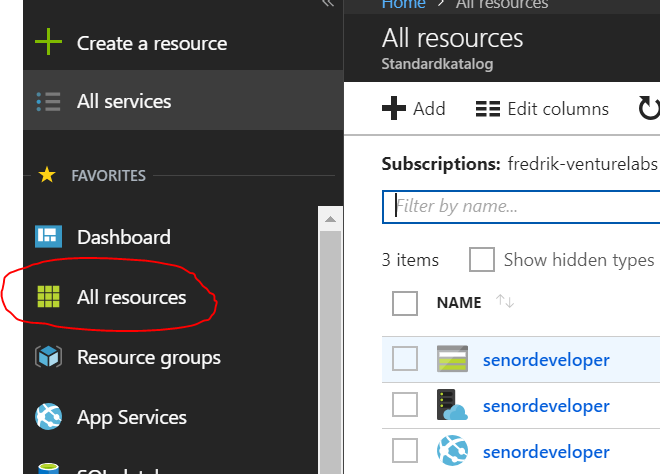Open the second senordeveloper server resource link

[546, 406]
